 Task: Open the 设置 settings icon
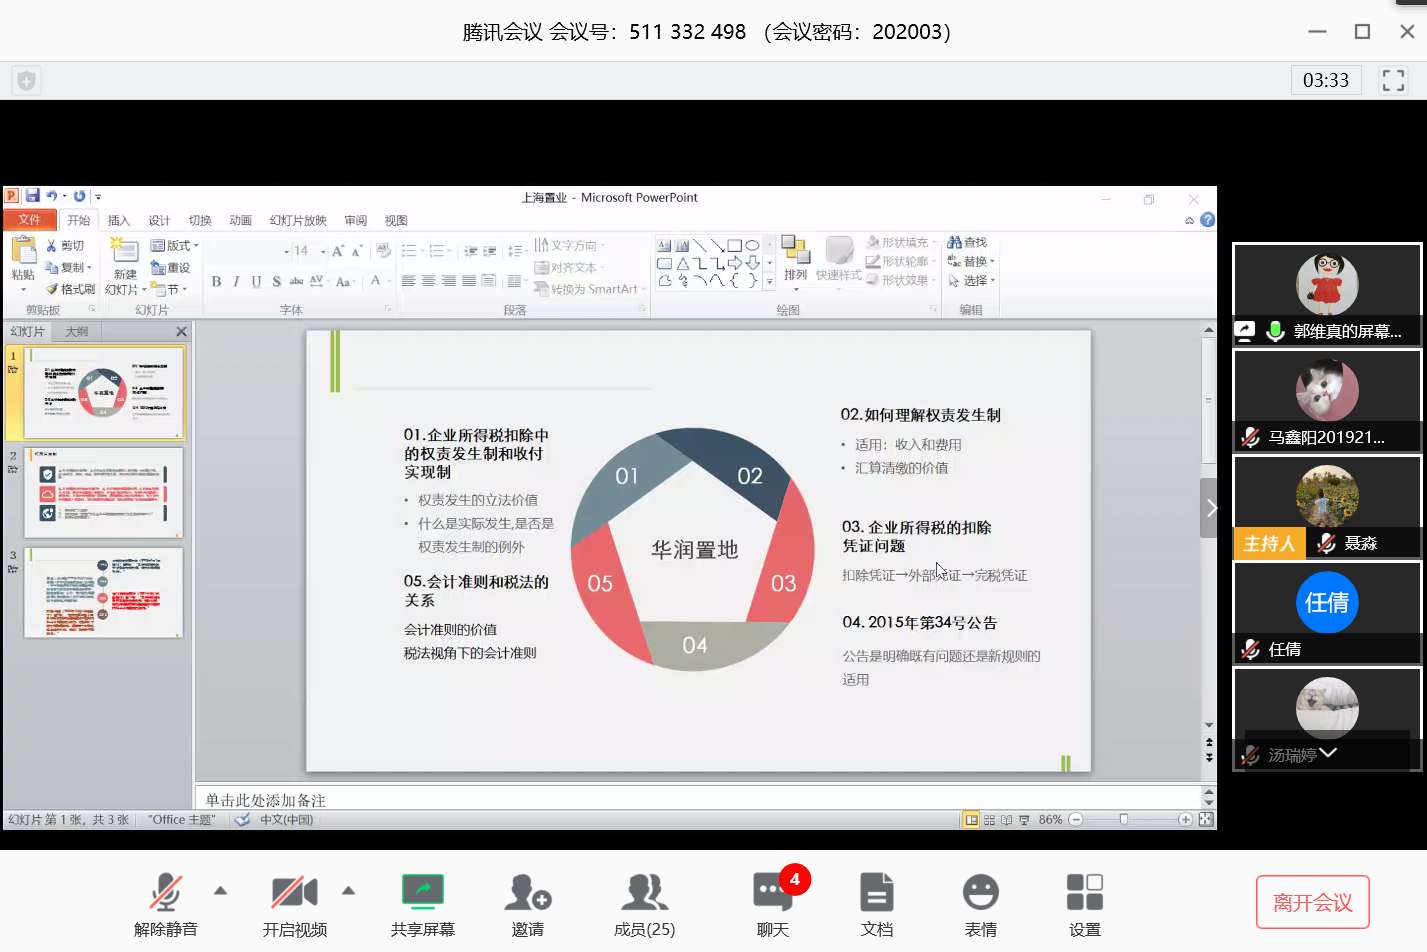click(1084, 903)
